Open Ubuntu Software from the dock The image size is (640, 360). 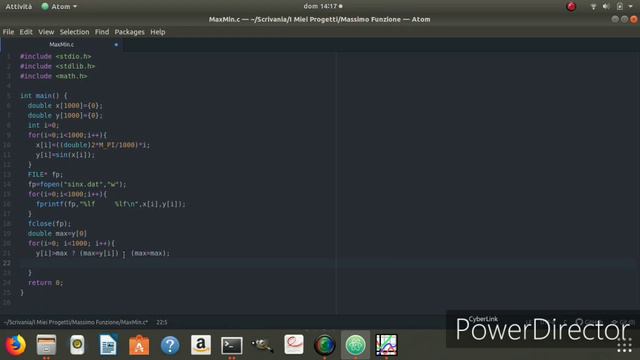[x=139, y=345]
